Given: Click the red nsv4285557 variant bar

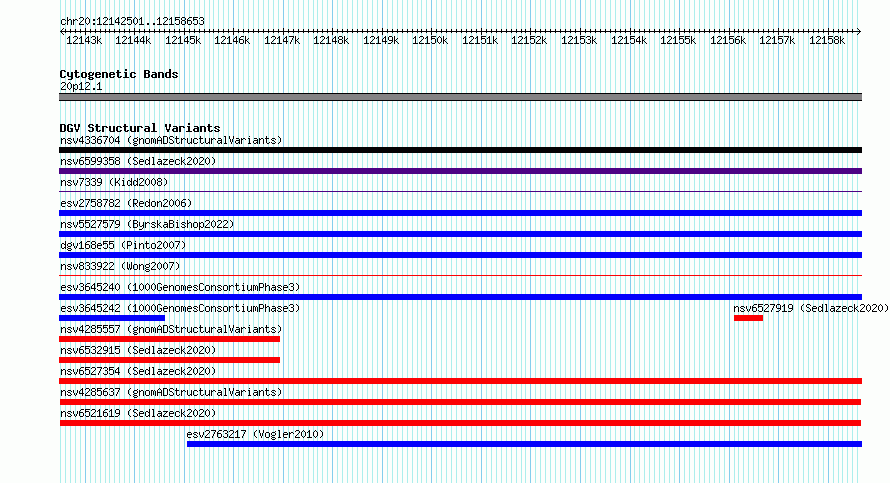Looking at the screenshot, I should tap(170, 339).
